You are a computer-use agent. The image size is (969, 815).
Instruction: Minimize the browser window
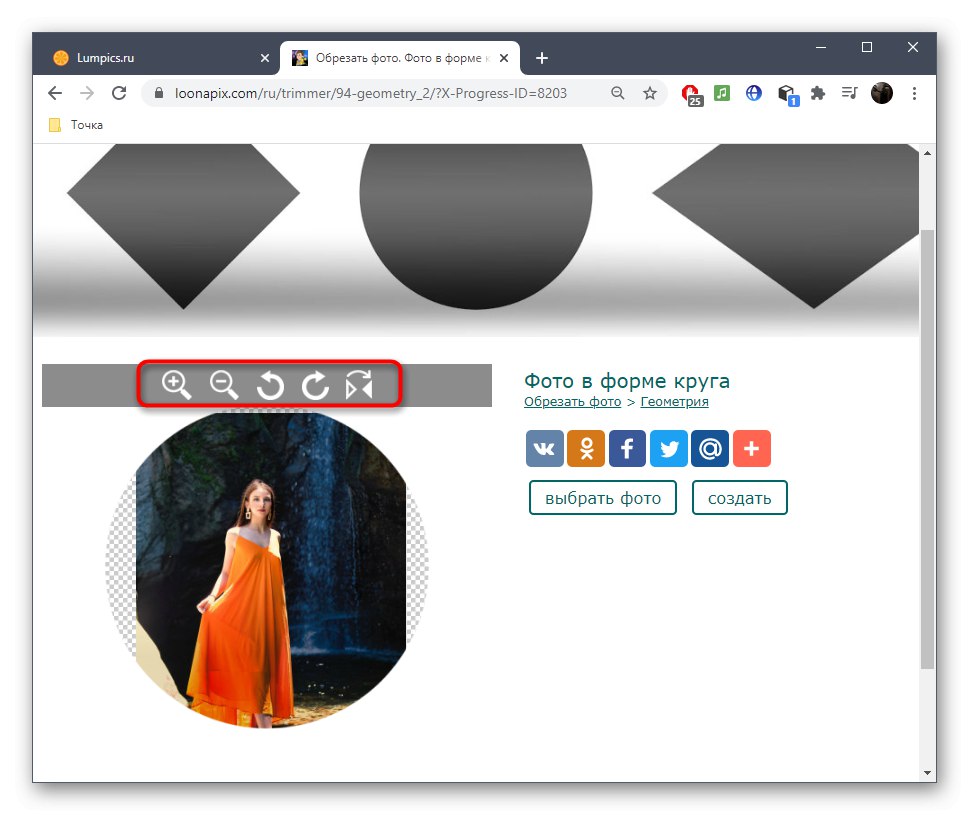pos(821,47)
